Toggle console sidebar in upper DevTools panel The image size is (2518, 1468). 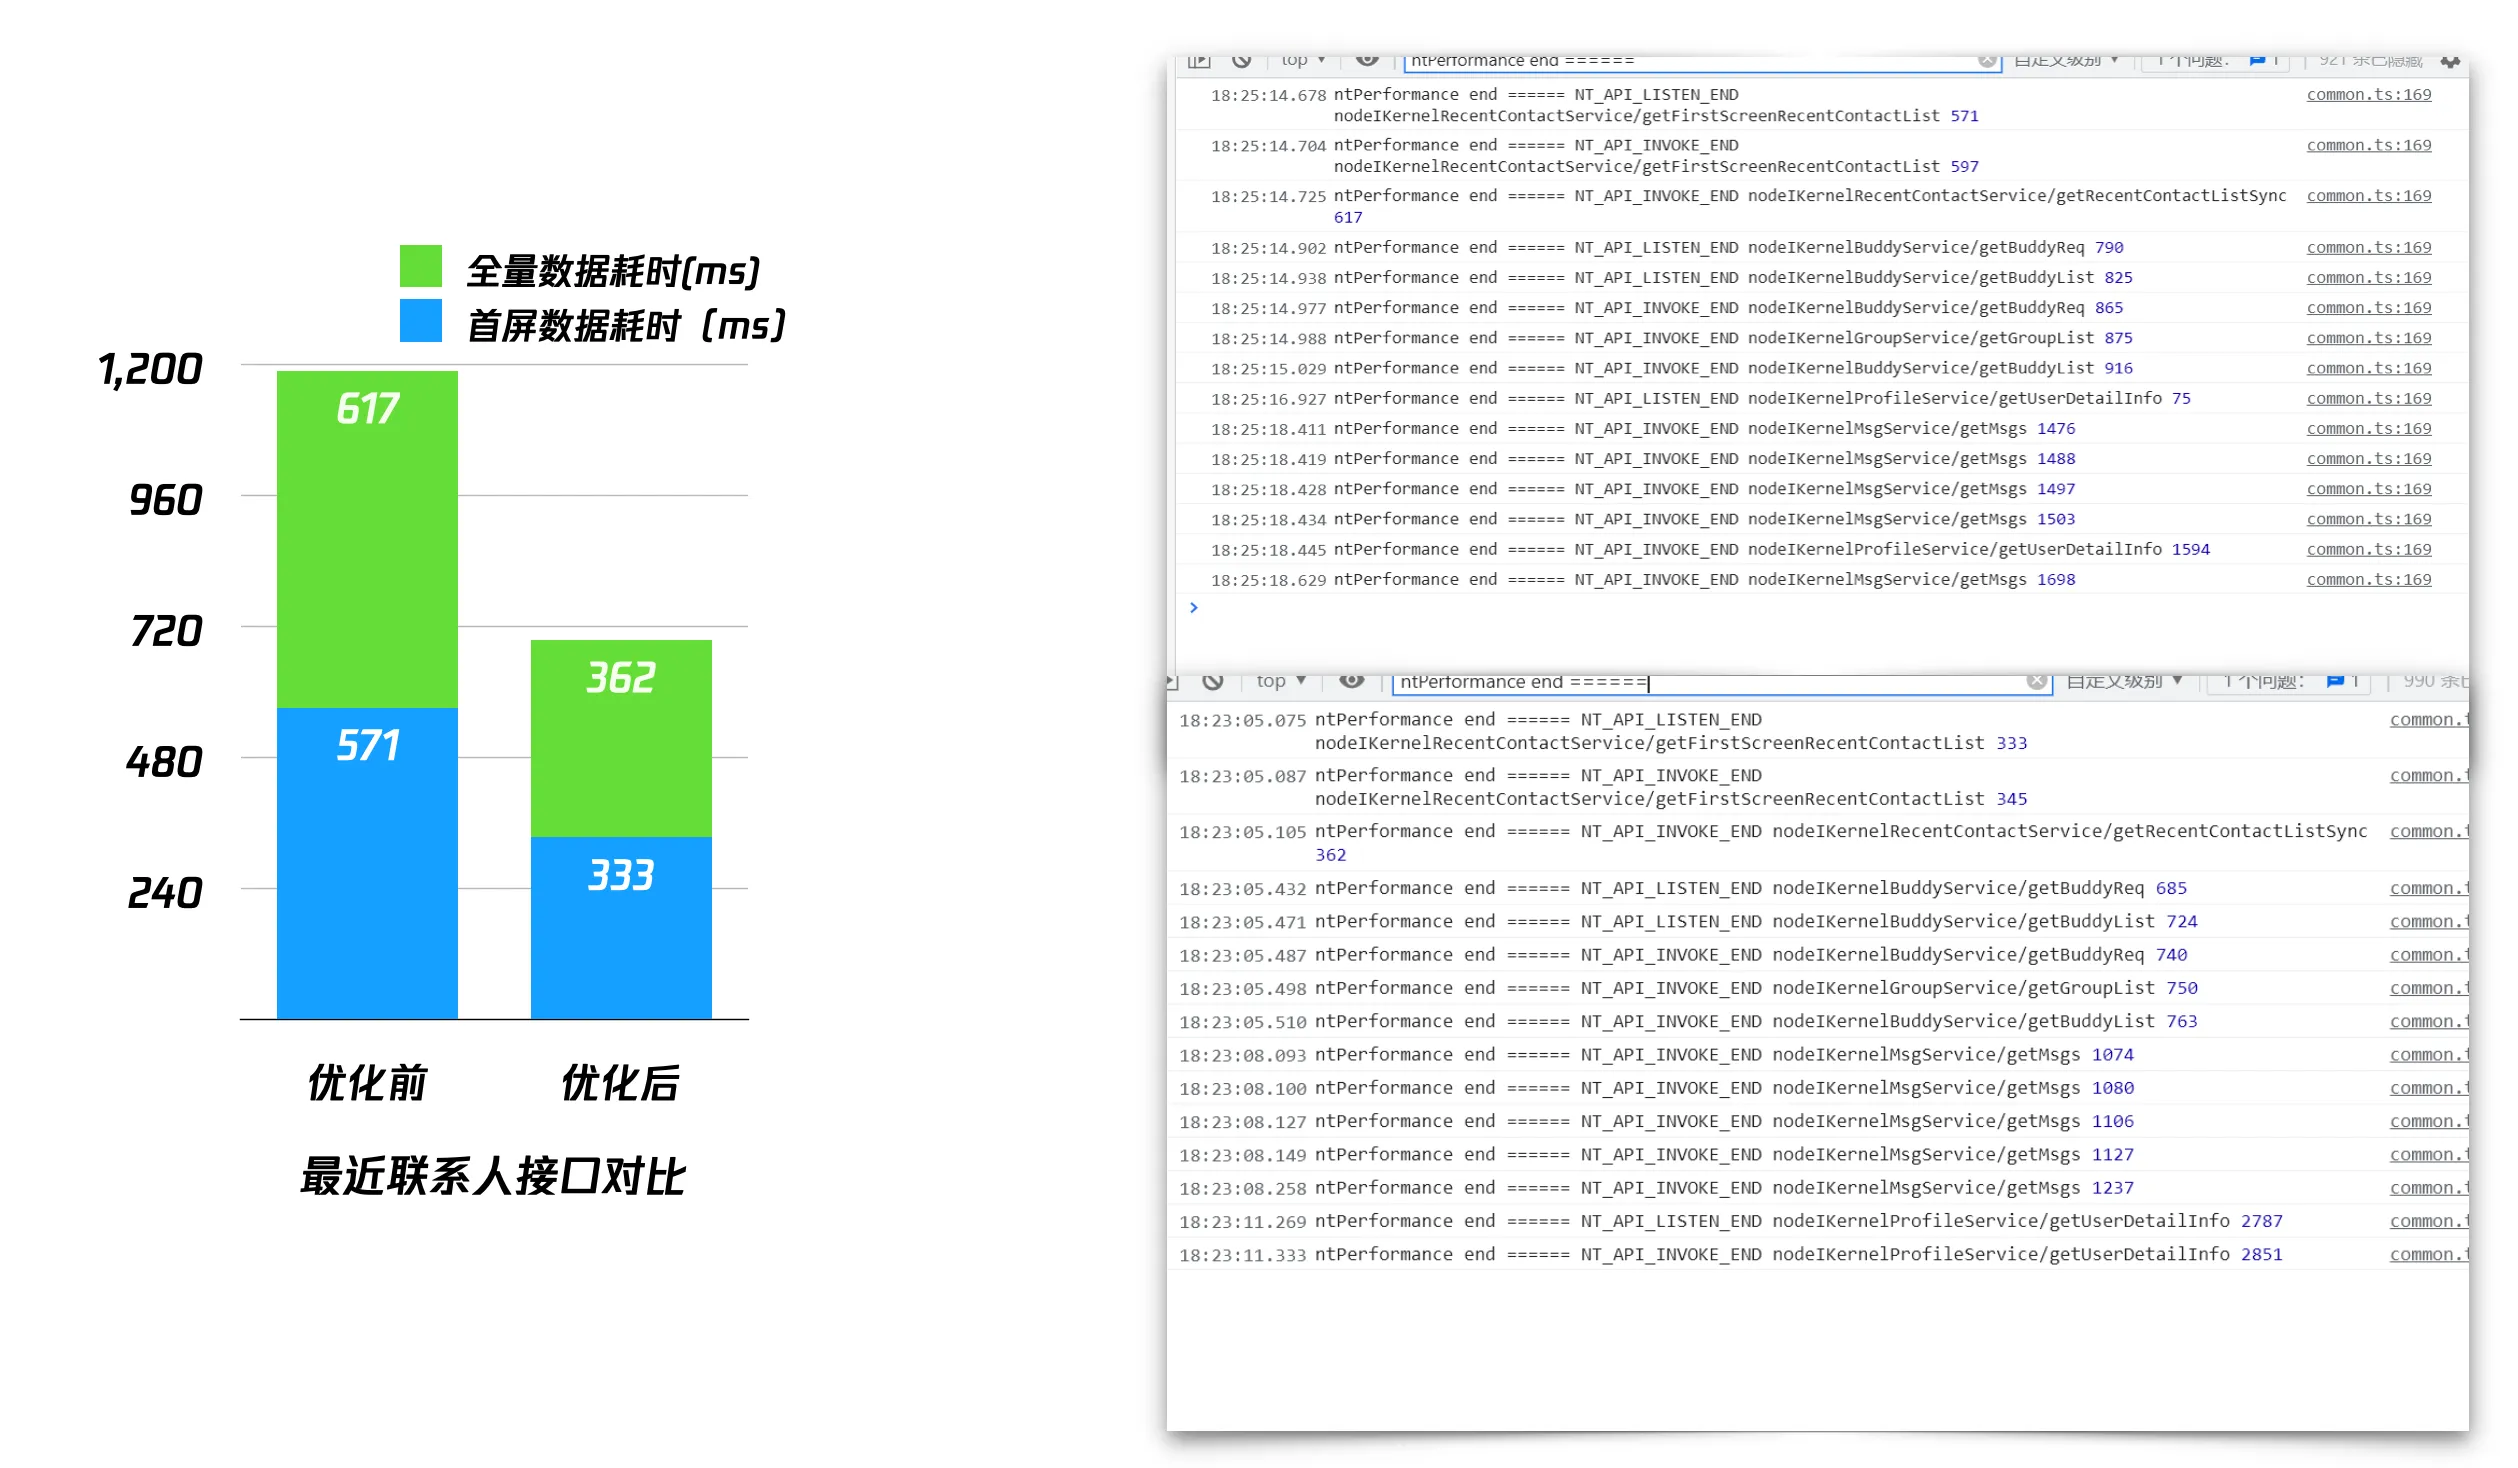click(1198, 61)
